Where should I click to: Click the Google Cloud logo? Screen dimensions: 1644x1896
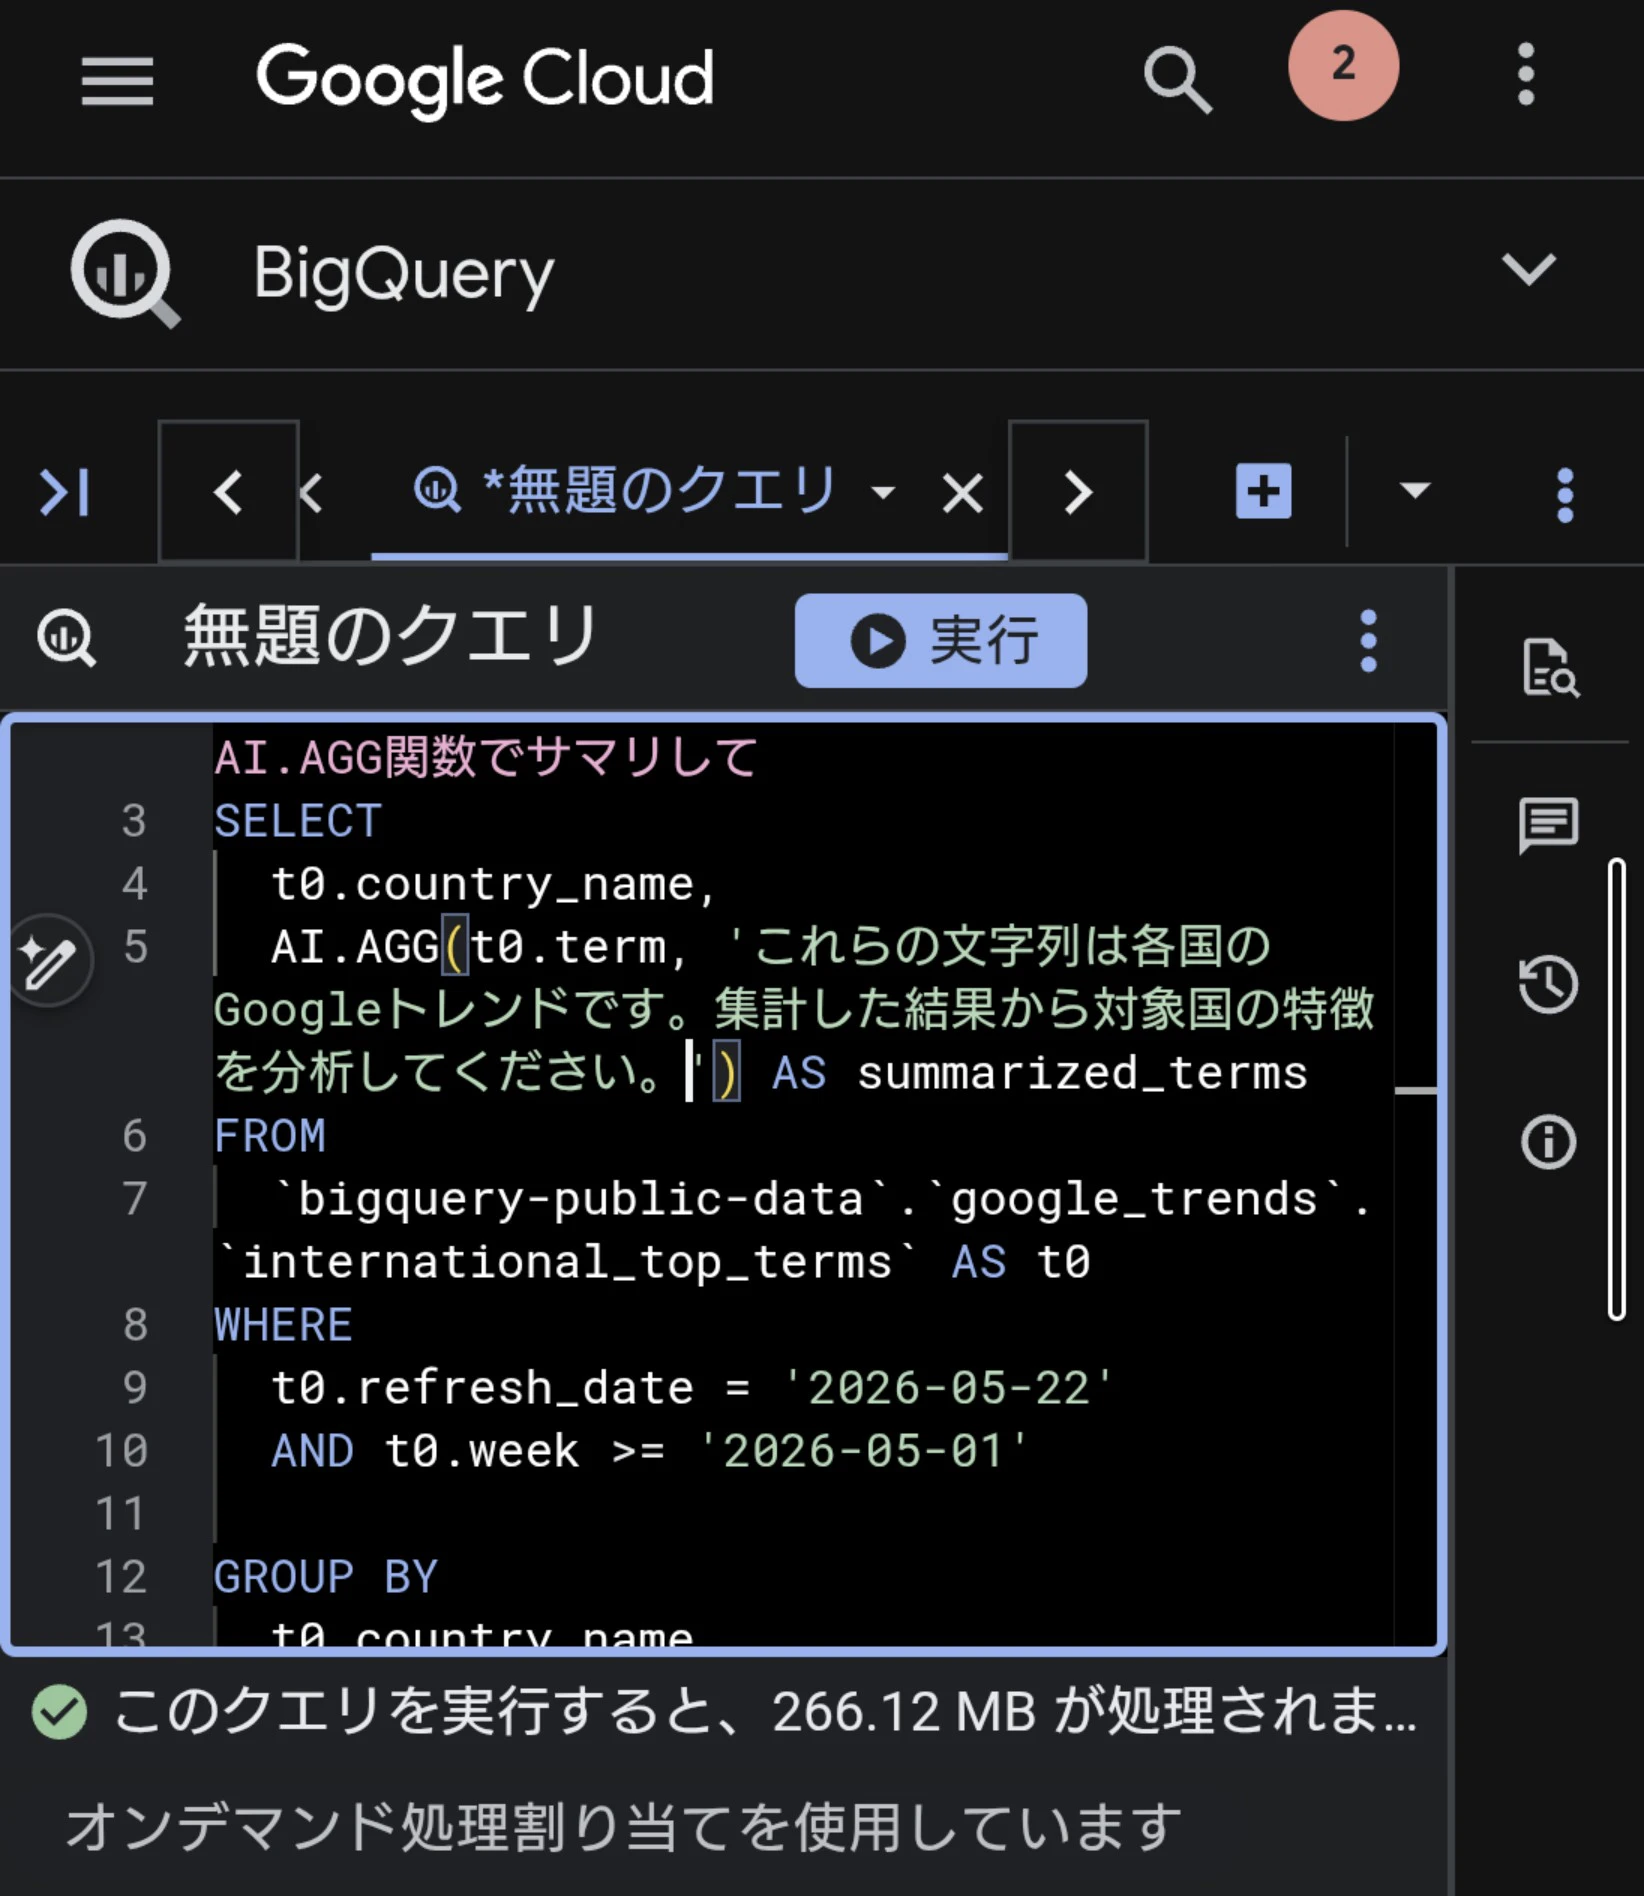point(485,79)
